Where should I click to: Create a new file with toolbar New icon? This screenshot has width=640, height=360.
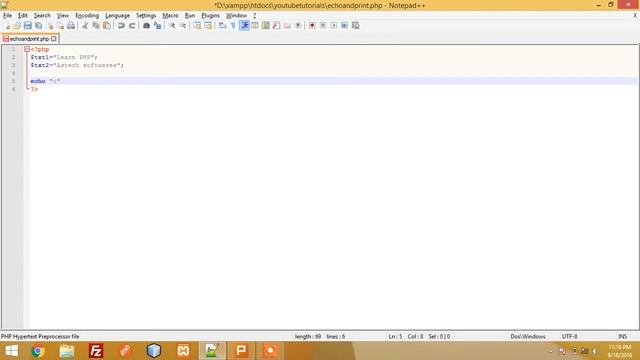(x=6, y=25)
